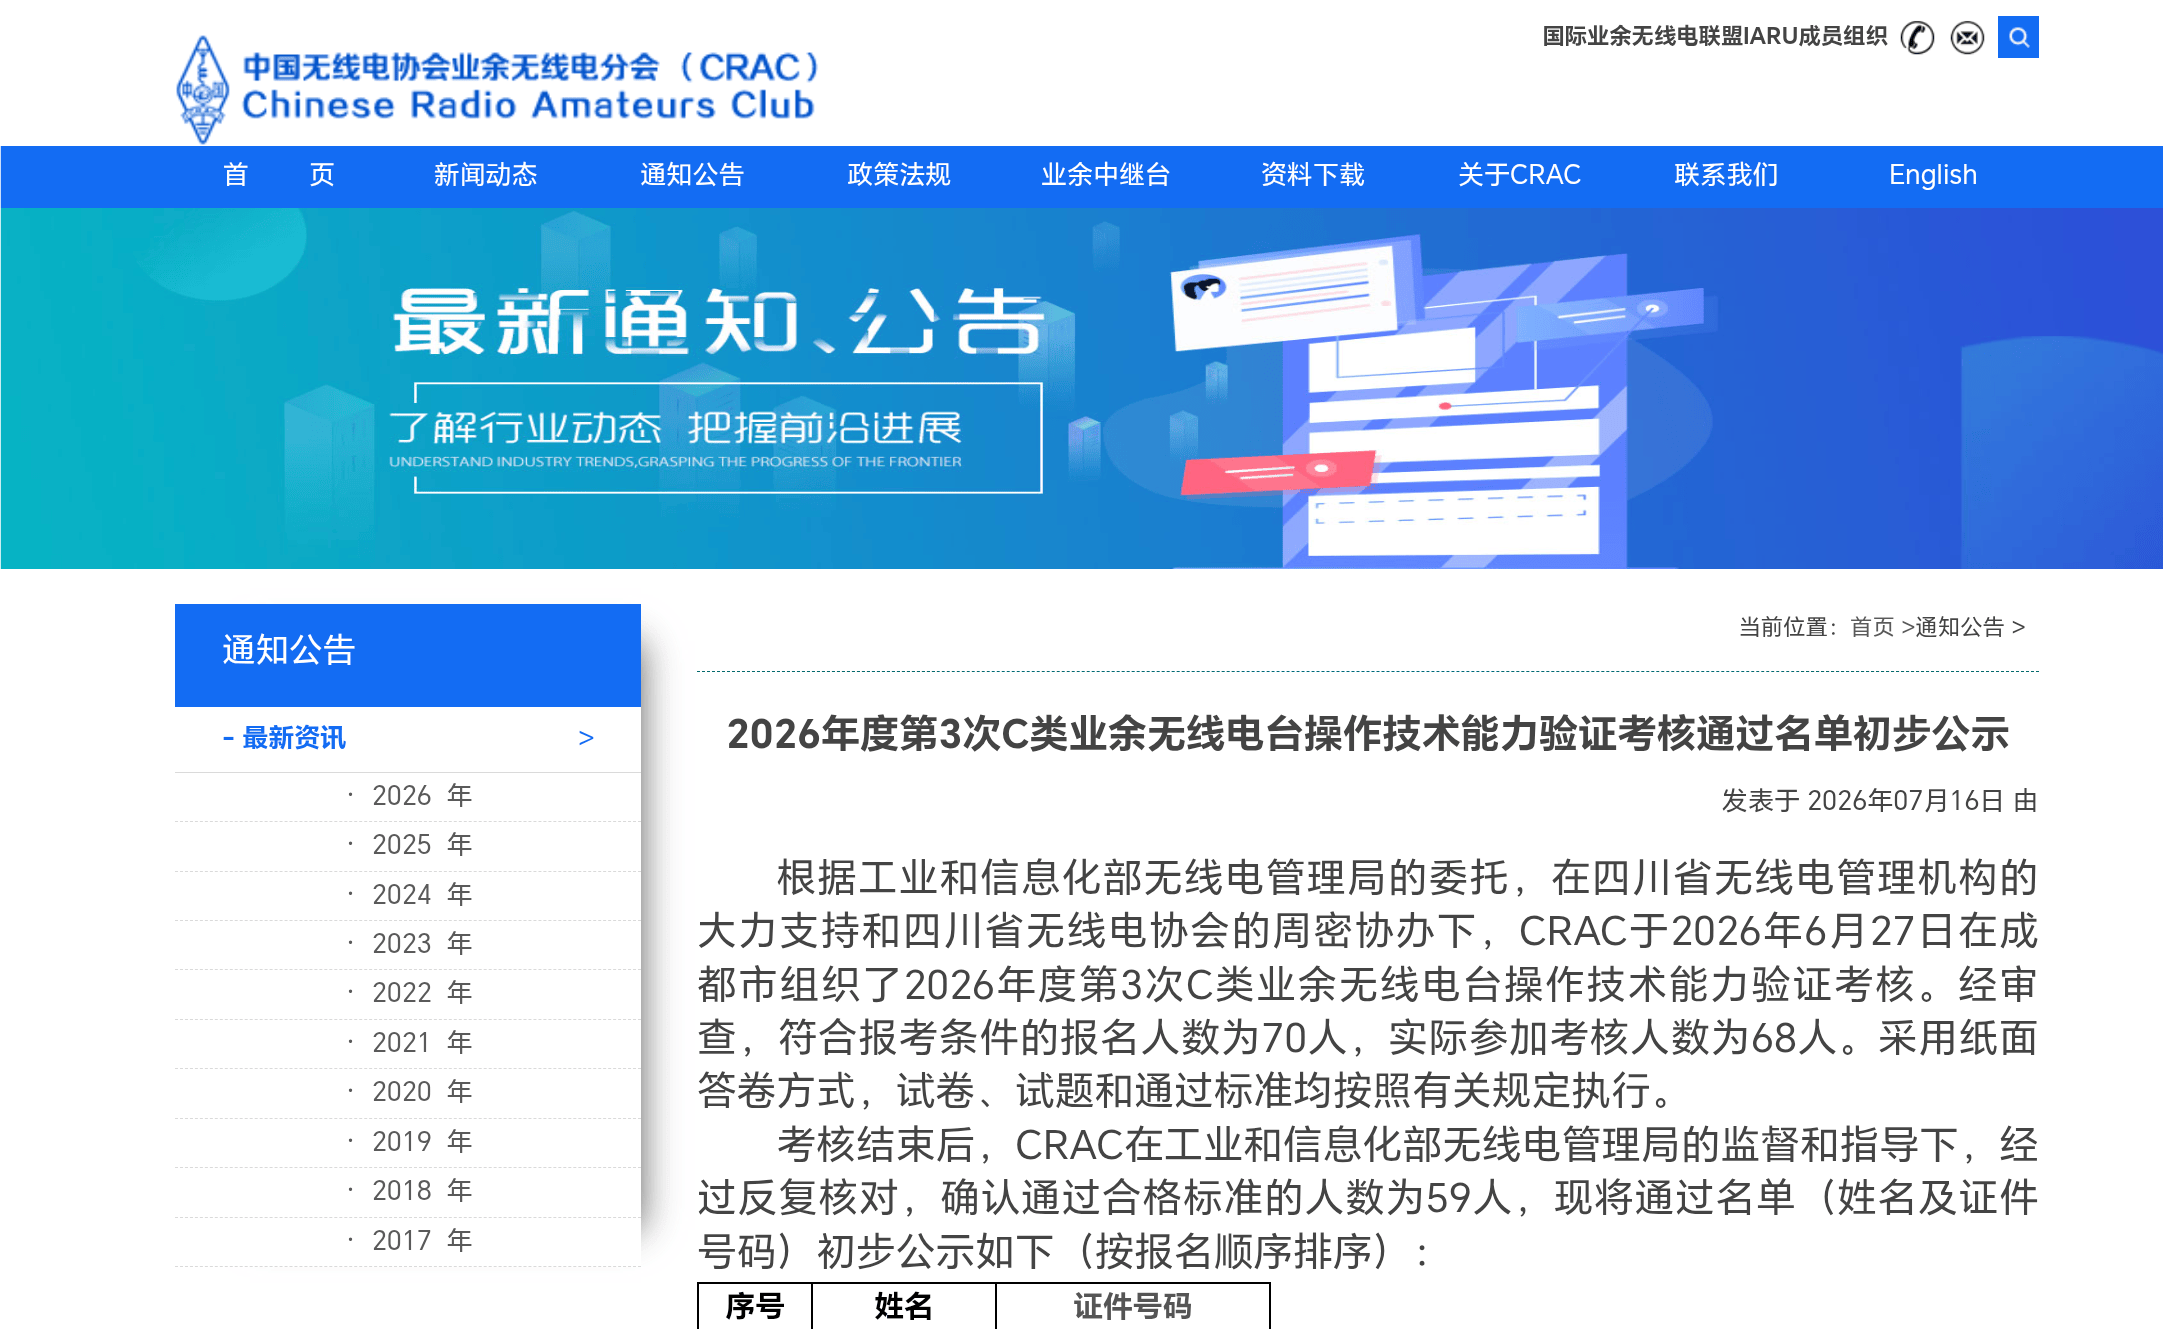Open the blue search magnifier button
This screenshot has height=1329, width=2163.
(2018, 37)
